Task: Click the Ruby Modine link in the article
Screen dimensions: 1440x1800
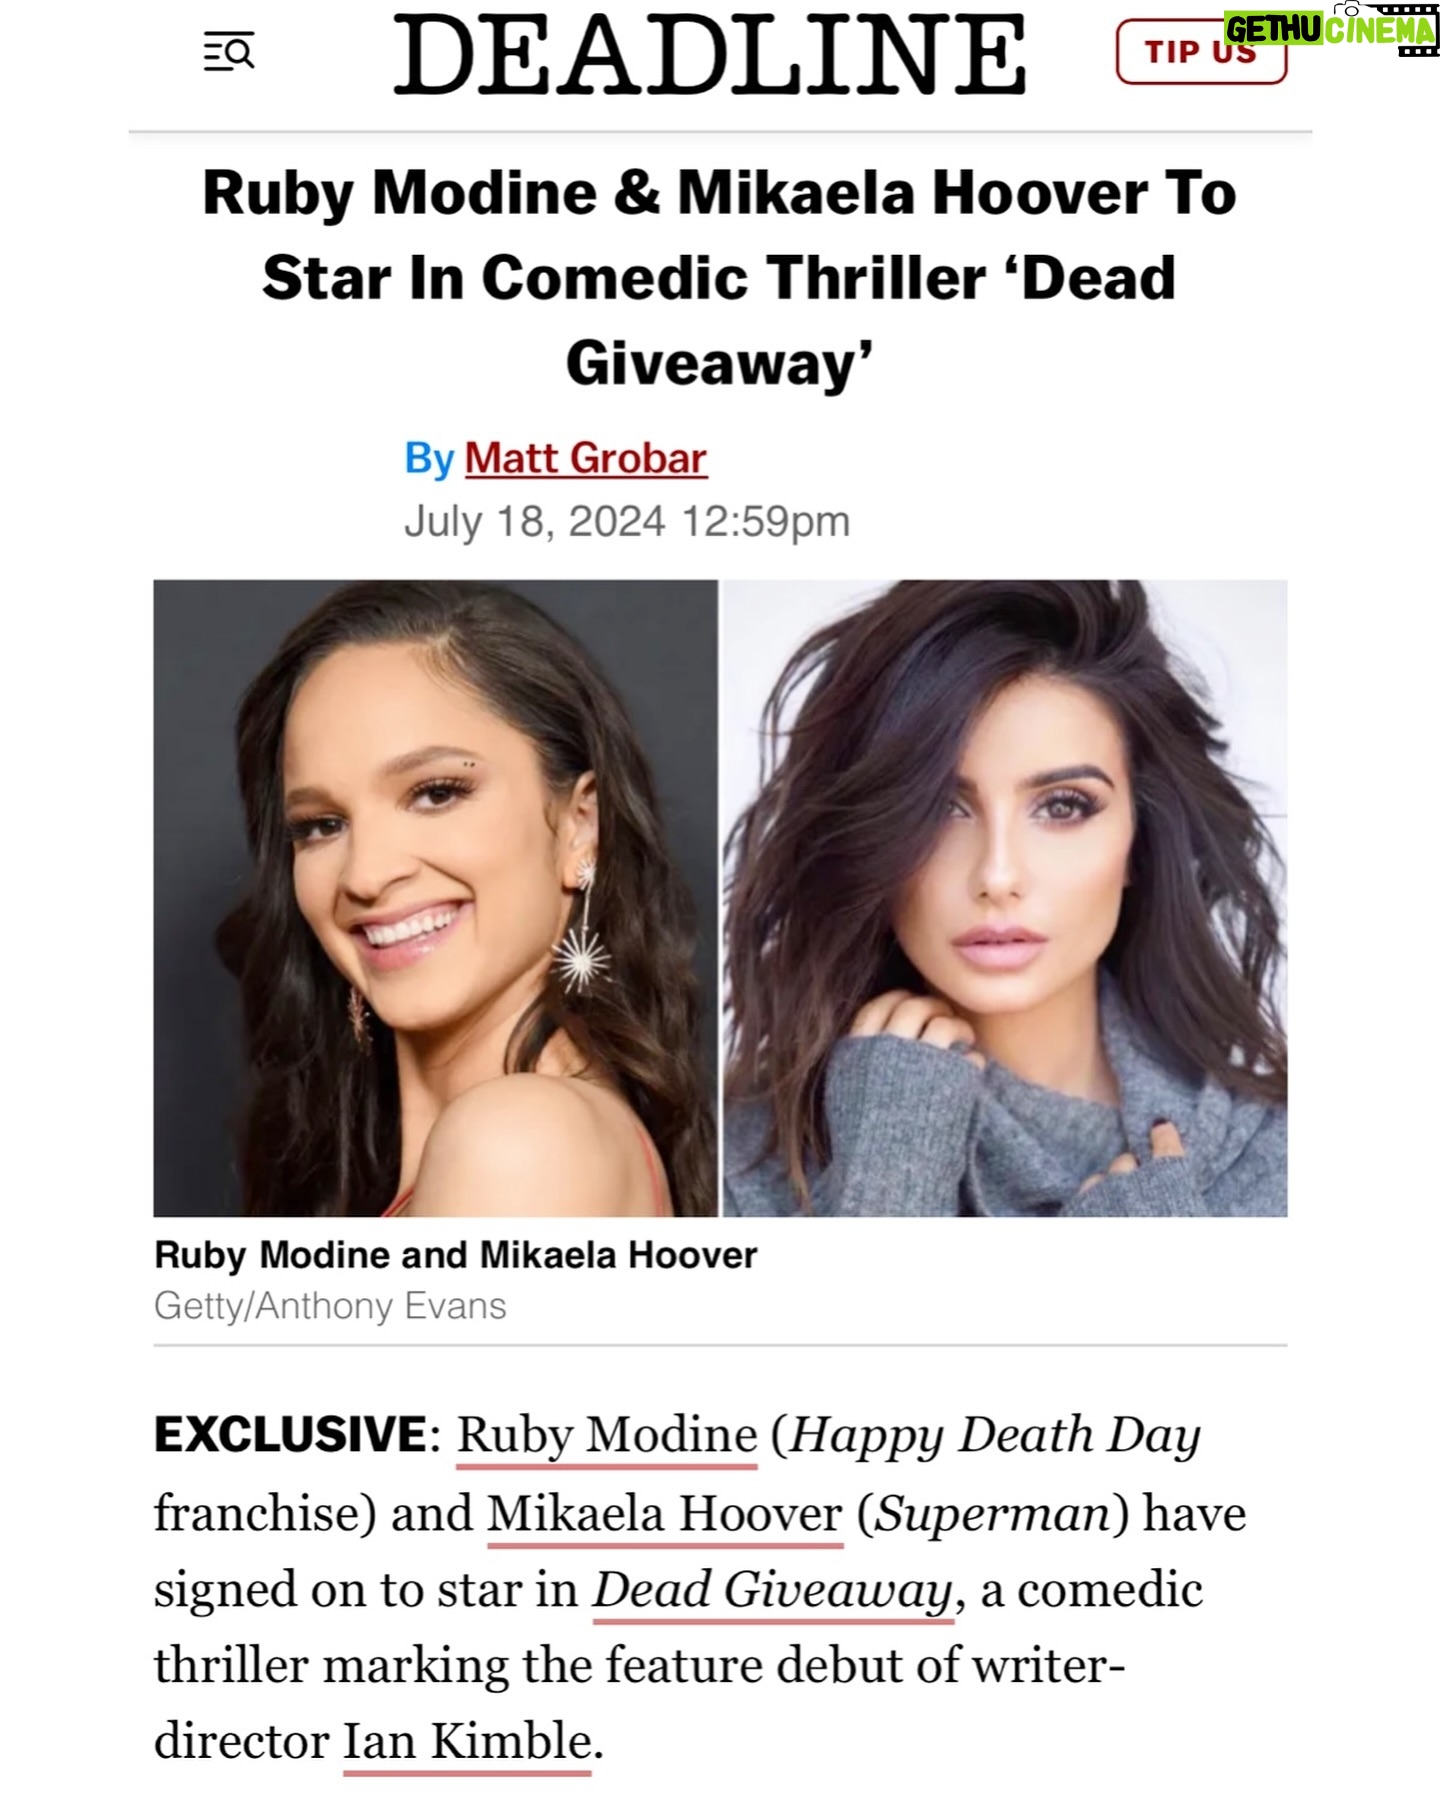Action: (x=607, y=1436)
